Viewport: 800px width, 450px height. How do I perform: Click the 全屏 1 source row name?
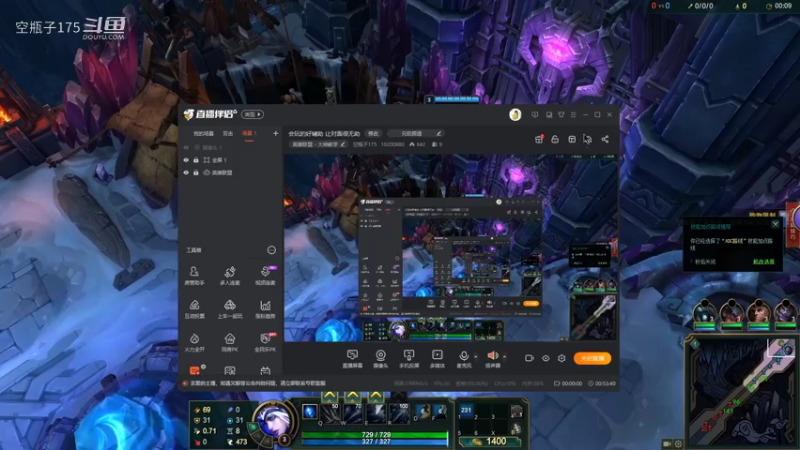tap(219, 160)
